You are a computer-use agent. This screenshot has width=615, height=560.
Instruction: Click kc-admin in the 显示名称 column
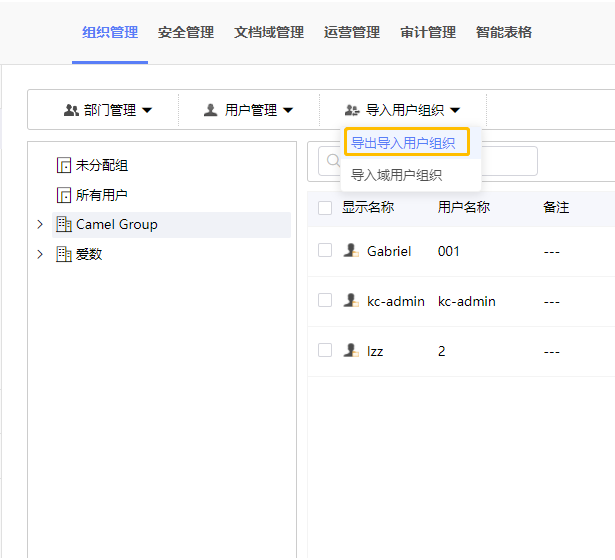(x=395, y=302)
